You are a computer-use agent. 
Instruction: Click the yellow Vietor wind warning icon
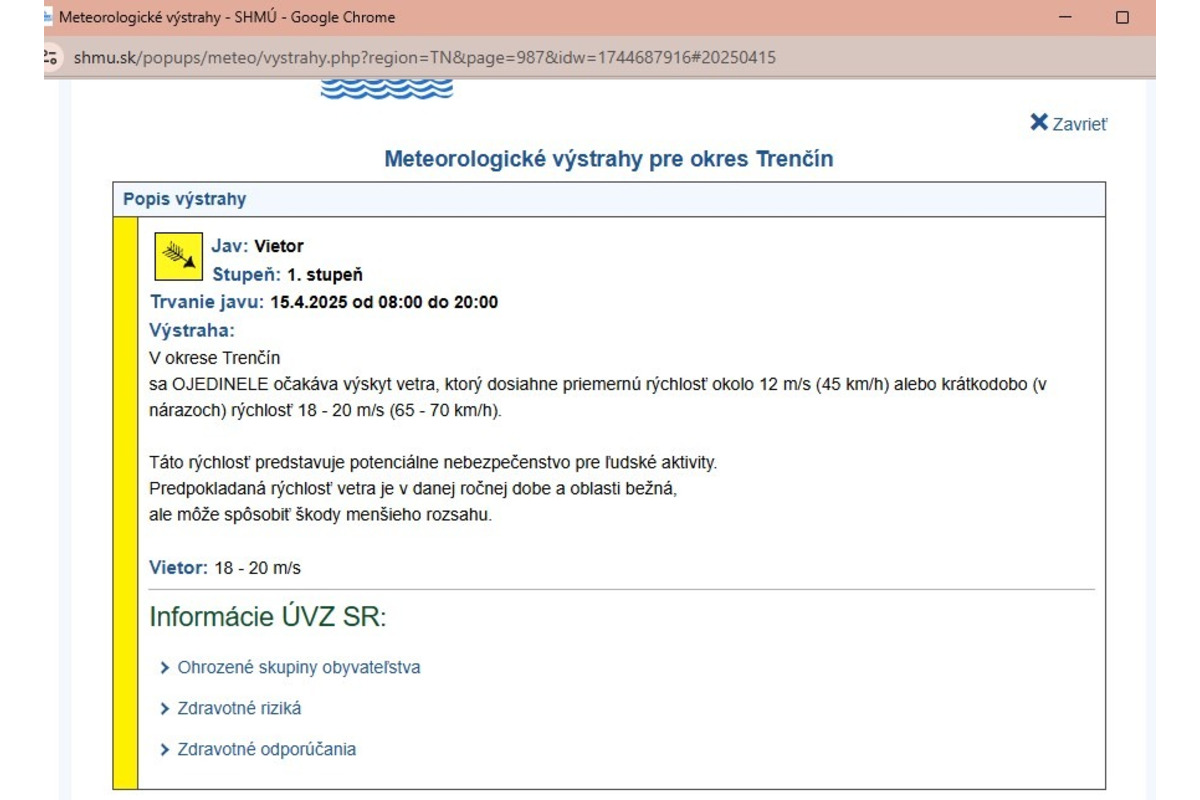pyautogui.click(x=179, y=256)
